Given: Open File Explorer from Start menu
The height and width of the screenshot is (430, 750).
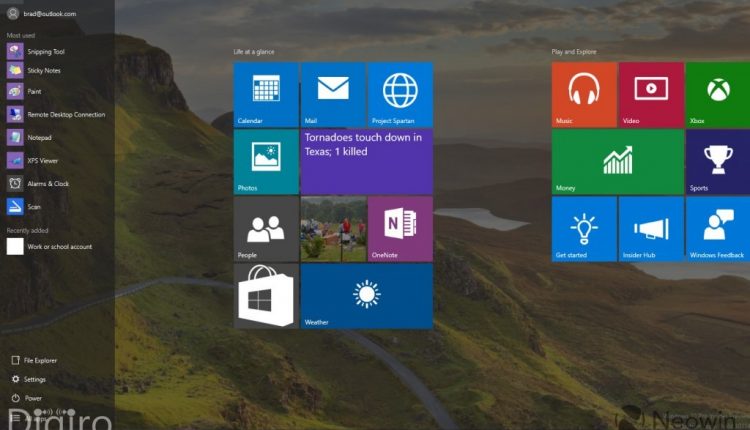Looking at the screenshot, I should [34, 360].
